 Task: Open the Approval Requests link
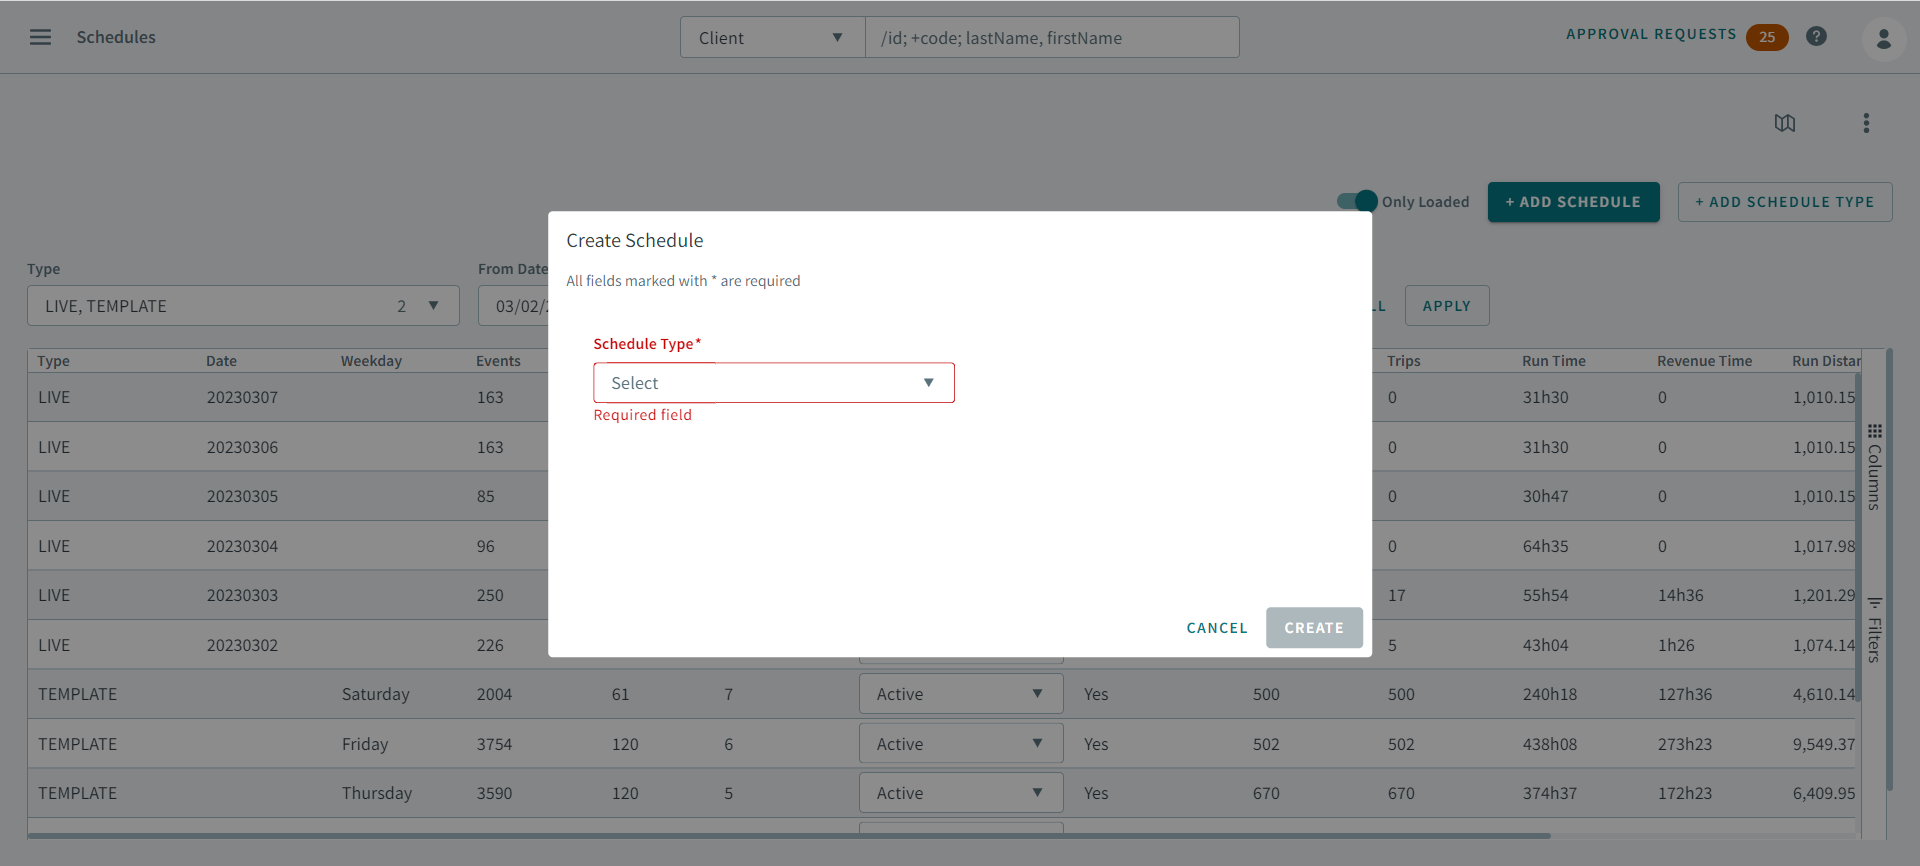pos(1651,34)
